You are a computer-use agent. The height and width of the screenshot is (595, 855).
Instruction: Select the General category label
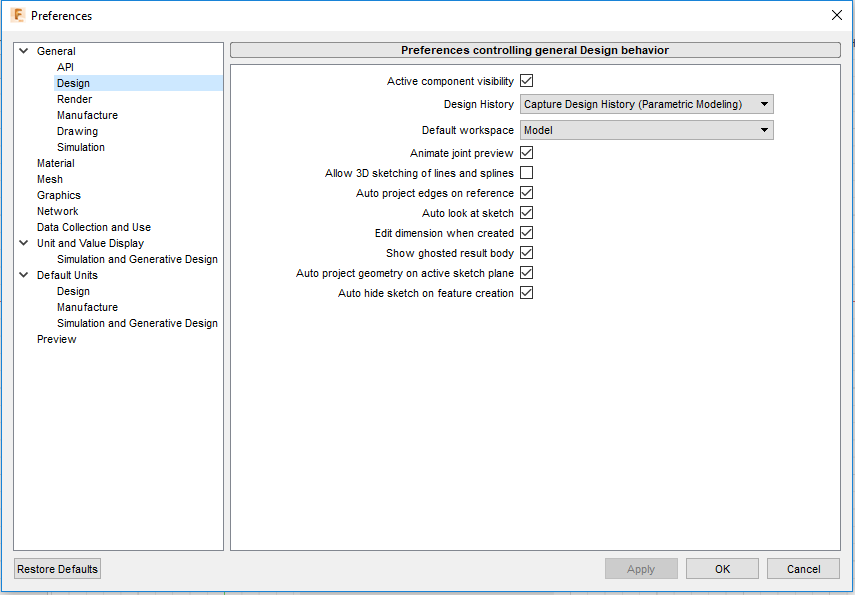56,51
